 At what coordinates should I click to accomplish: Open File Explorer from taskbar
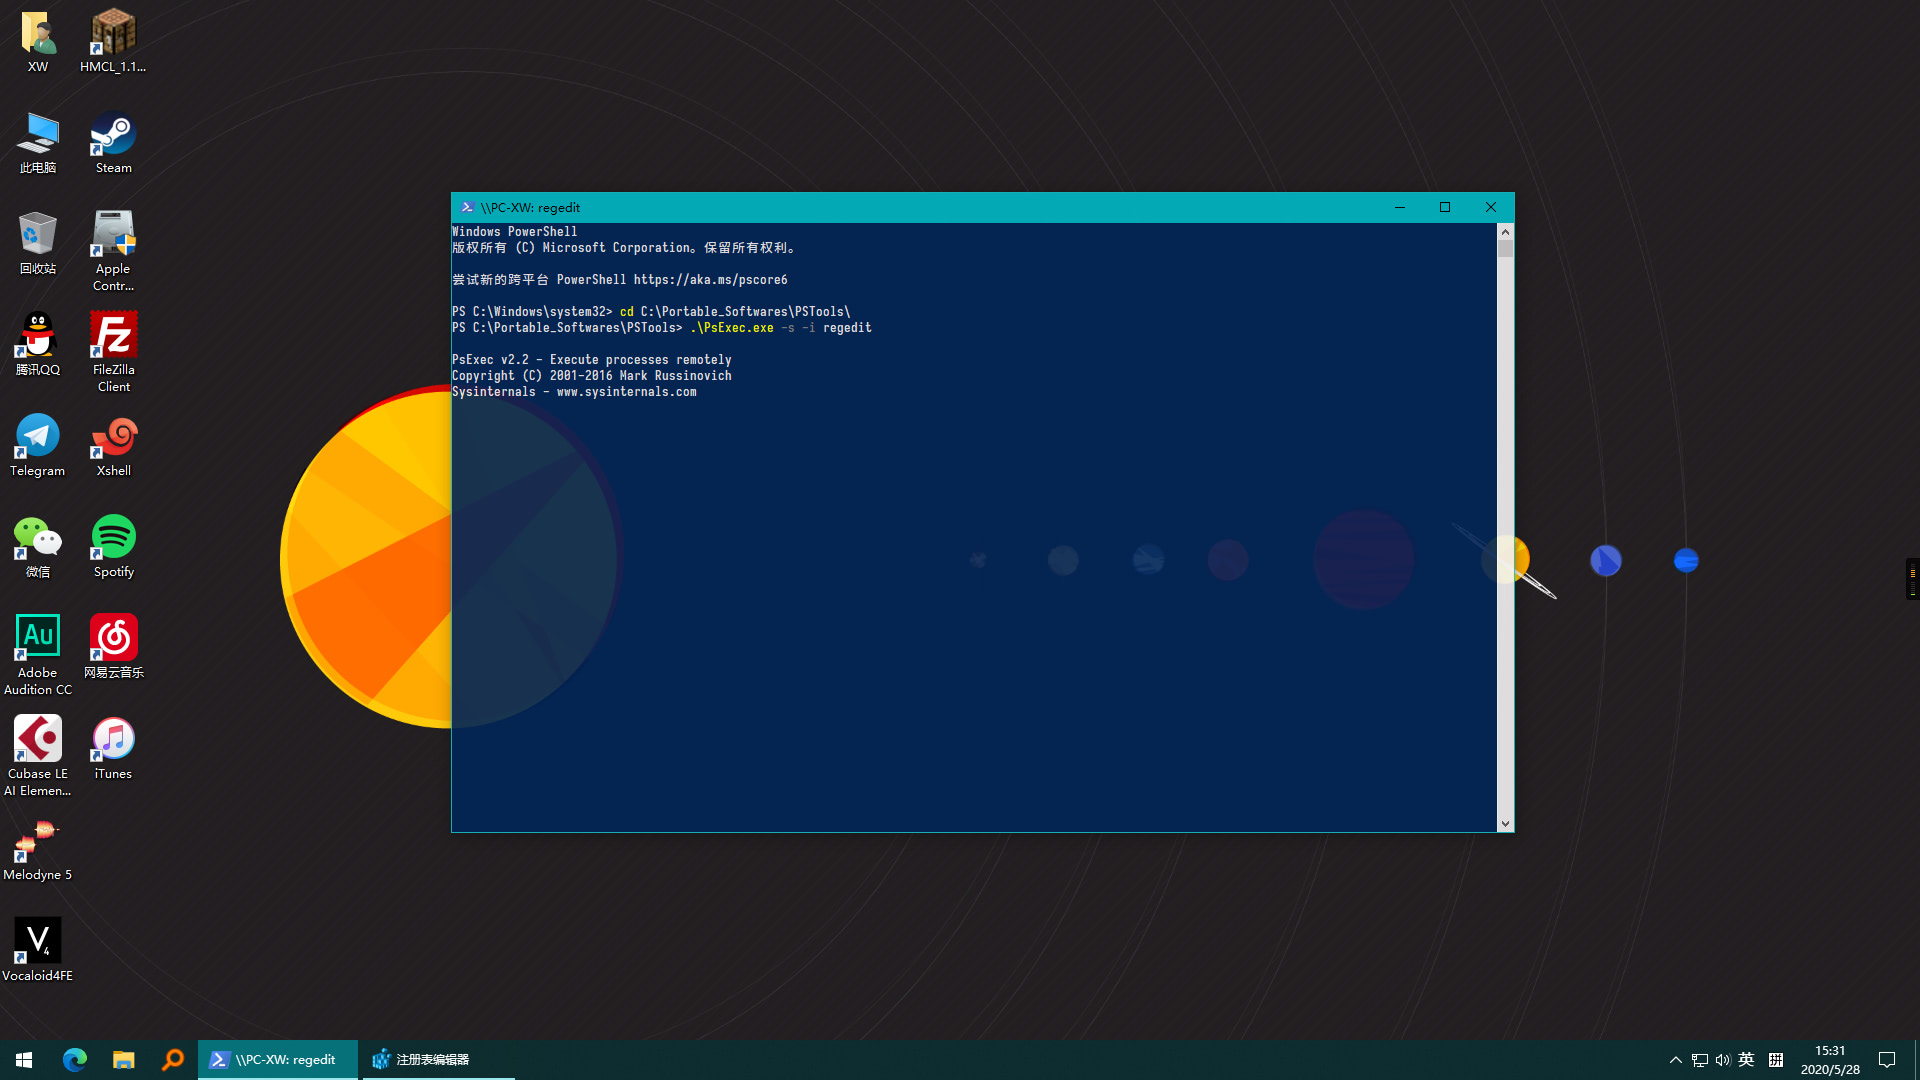(123, 1059)
